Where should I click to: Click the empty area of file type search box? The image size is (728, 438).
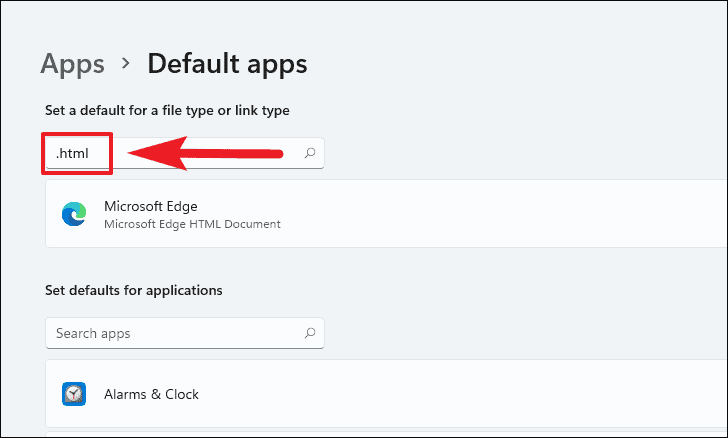292,153
